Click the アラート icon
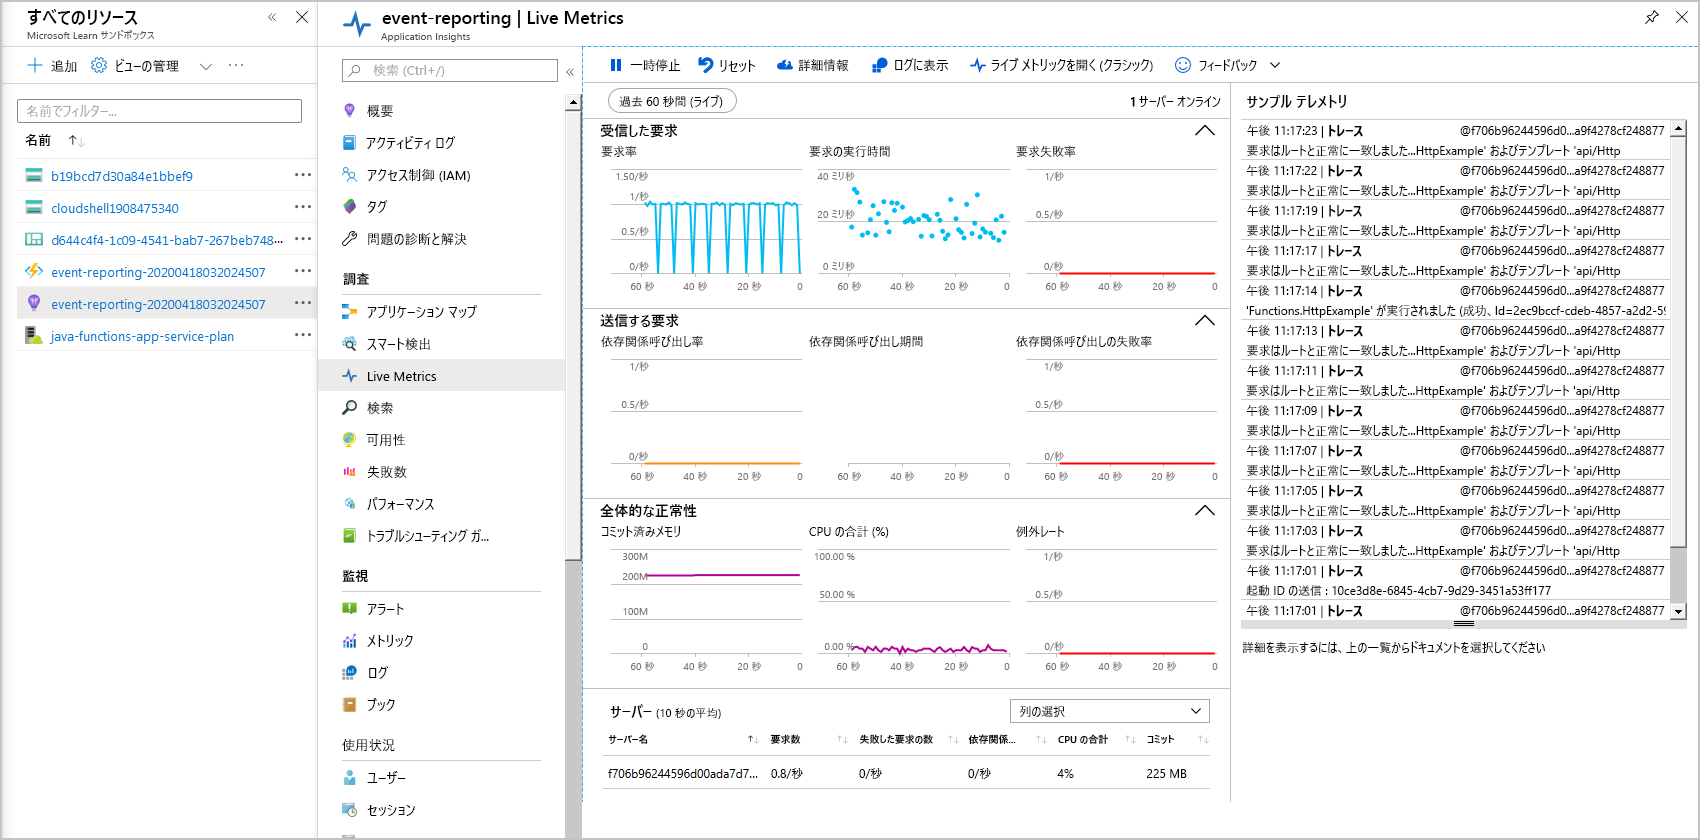Viewport: 1700px width, 840px height. point(349,609)
